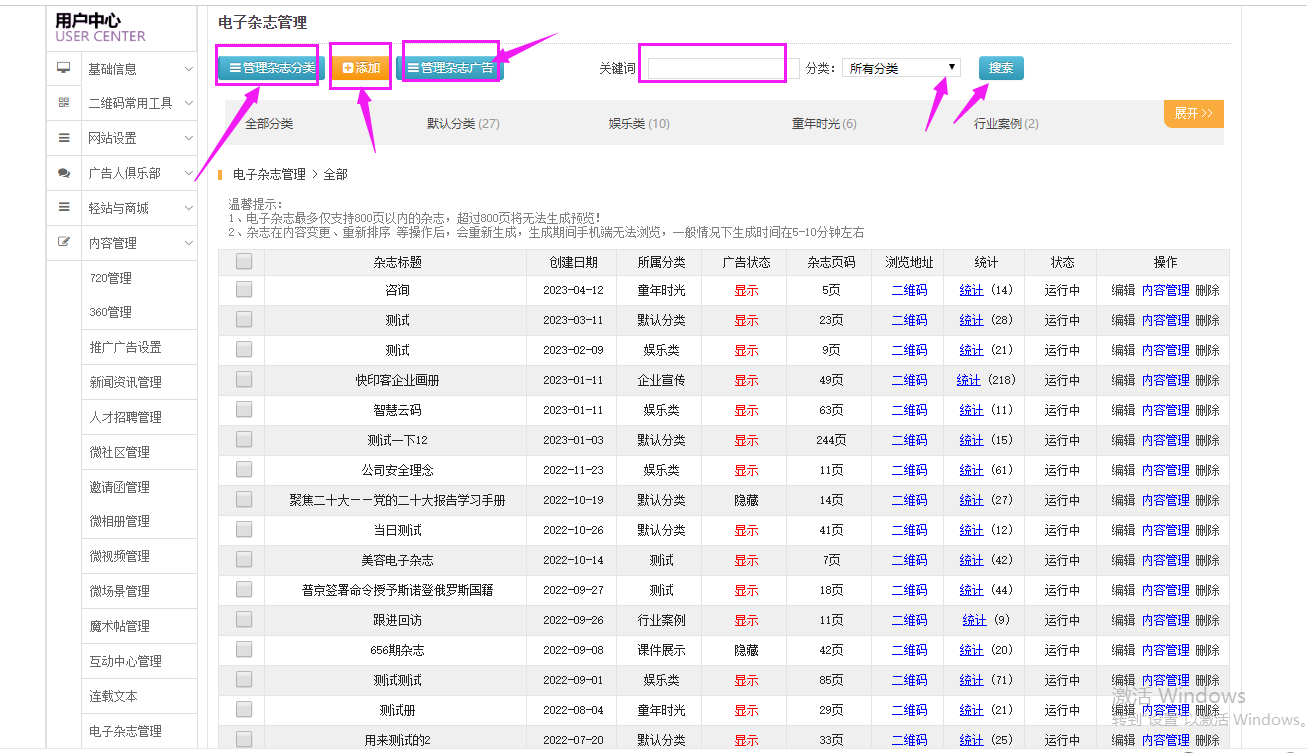1307x753 pixels.
Task: Click the blue 搜索 button
Action: tap(1000, 68)
